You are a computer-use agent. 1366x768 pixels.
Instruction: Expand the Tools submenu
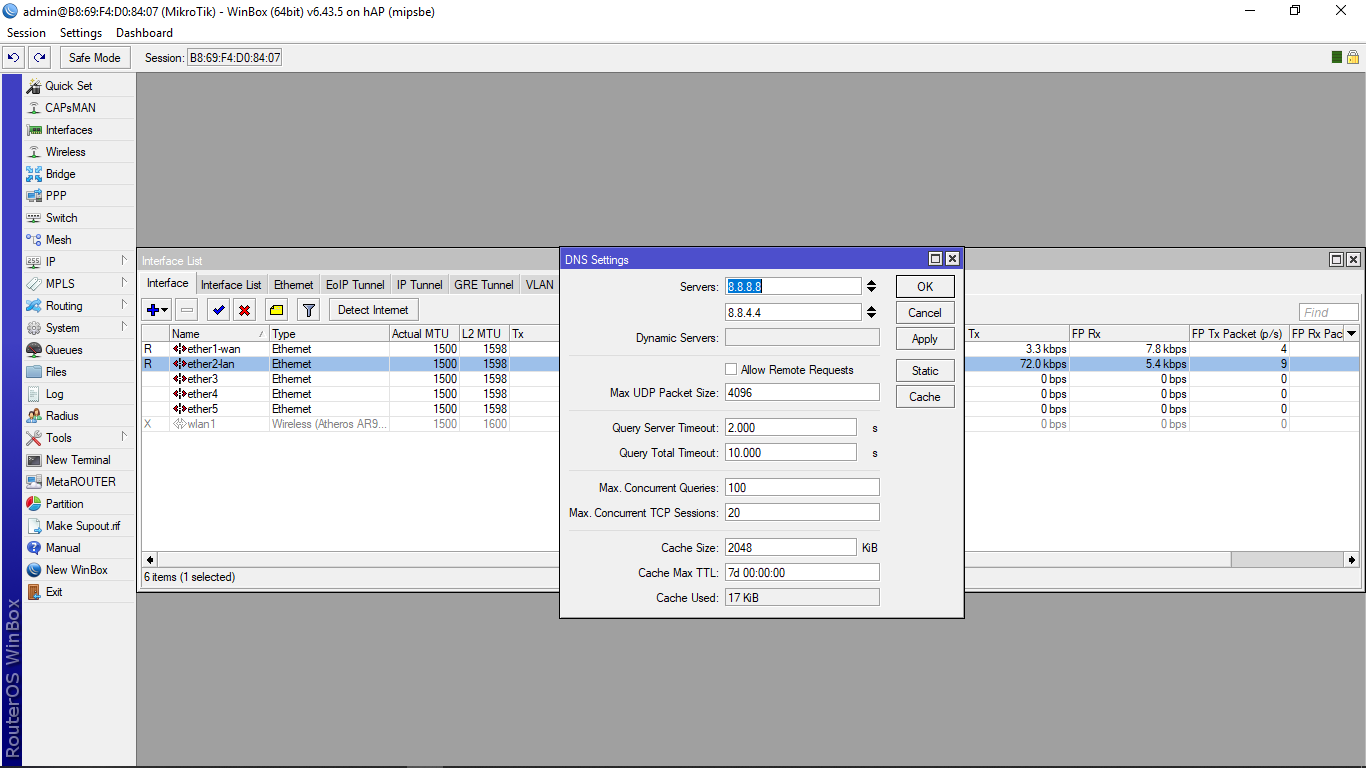tap(79, 438)
